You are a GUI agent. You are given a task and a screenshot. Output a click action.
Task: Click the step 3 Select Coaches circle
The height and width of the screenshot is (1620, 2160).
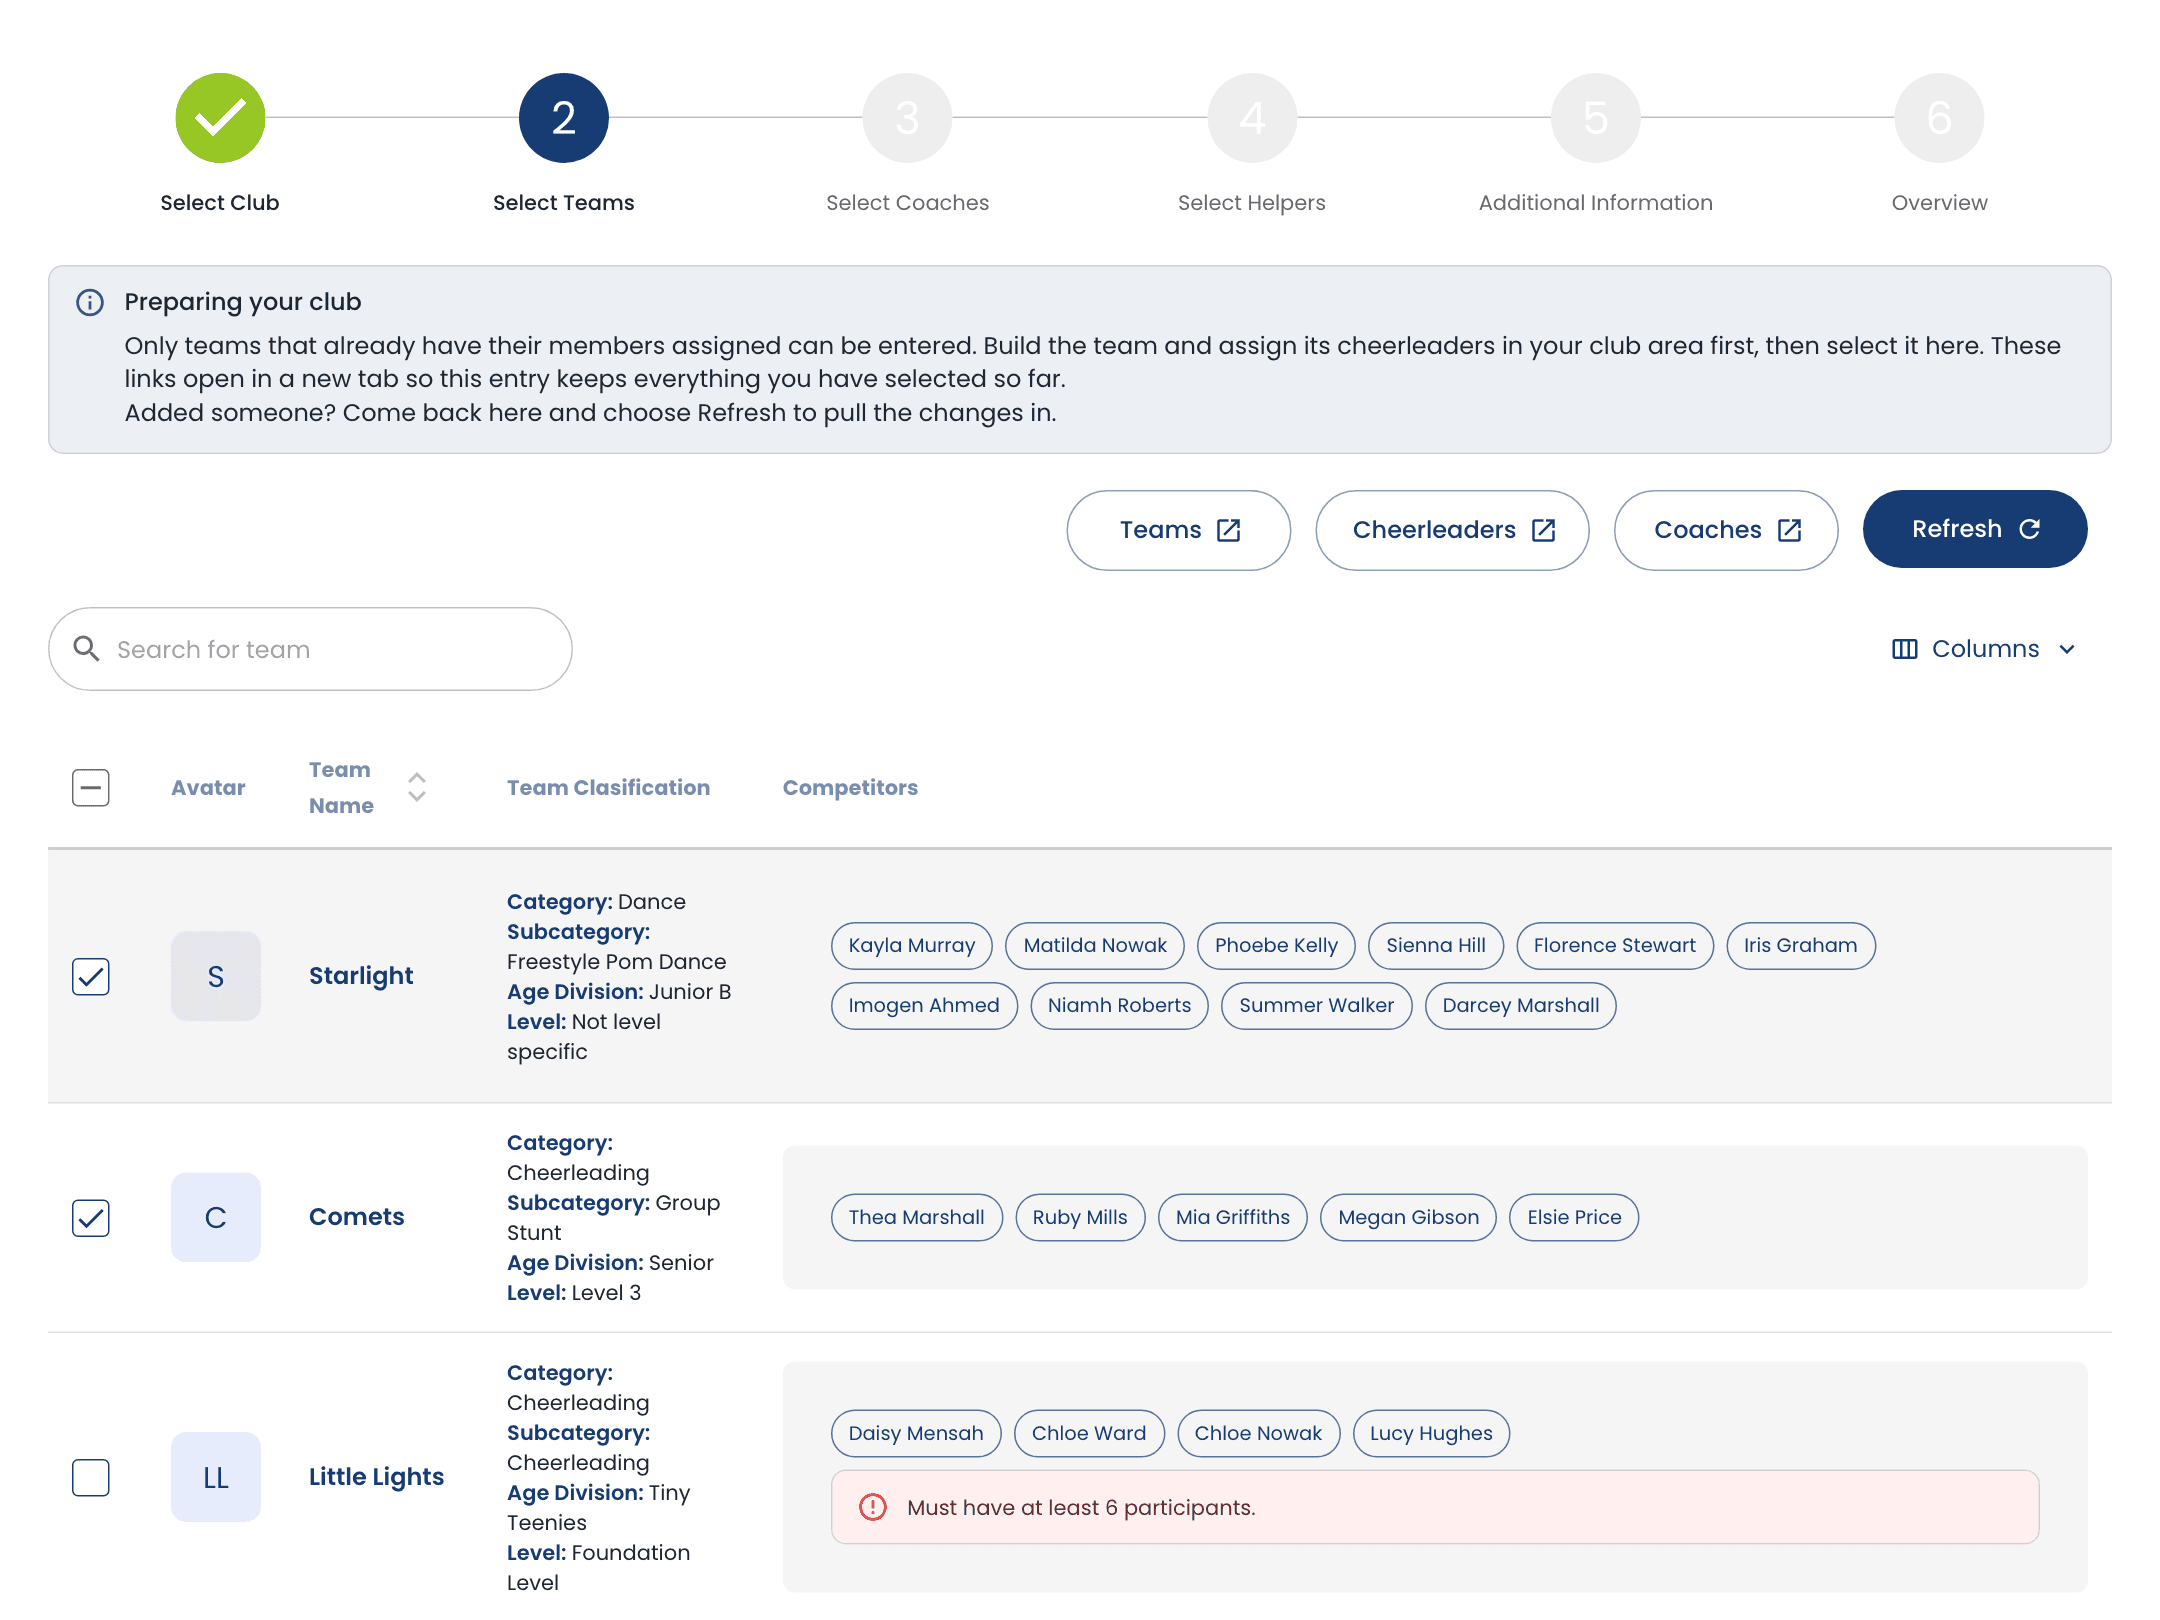[908, 118]
